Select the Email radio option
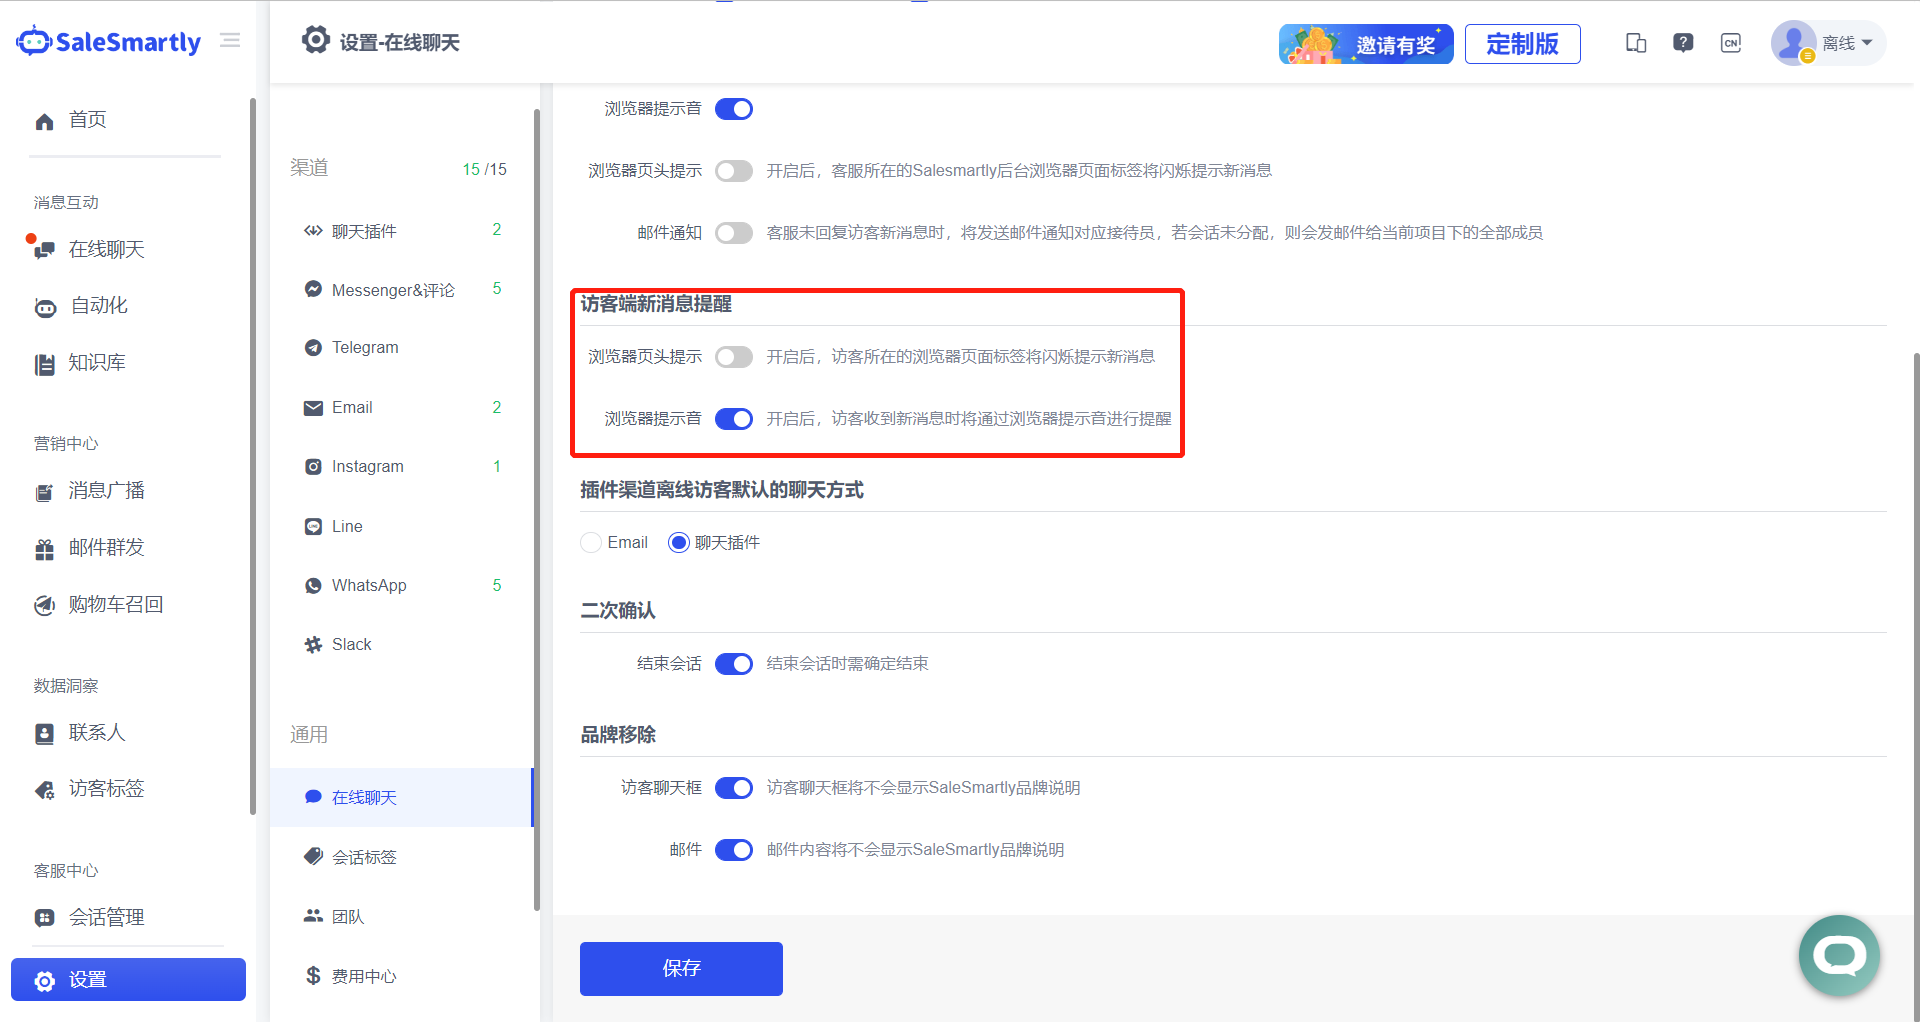The width and height of the screenshot is (1920, 1022). click(x=591, y=543)
